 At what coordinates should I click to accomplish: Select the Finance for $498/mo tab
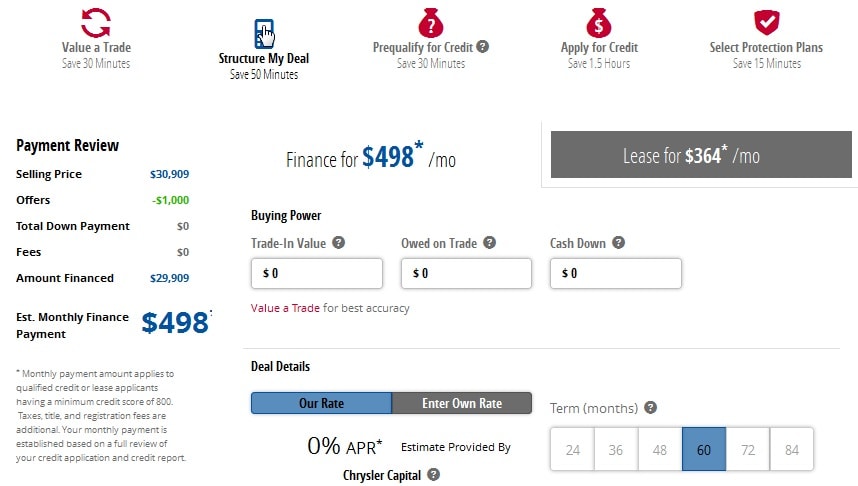[370, 157]
